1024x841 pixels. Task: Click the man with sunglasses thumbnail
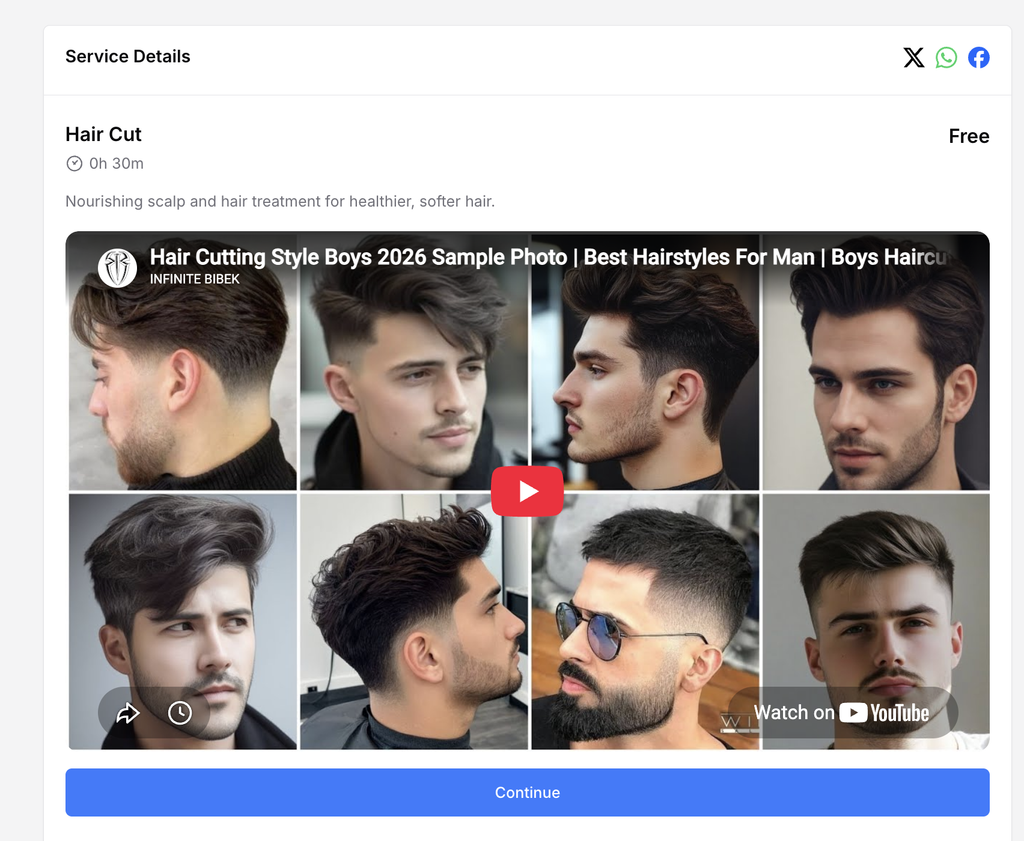pos(645,621)
